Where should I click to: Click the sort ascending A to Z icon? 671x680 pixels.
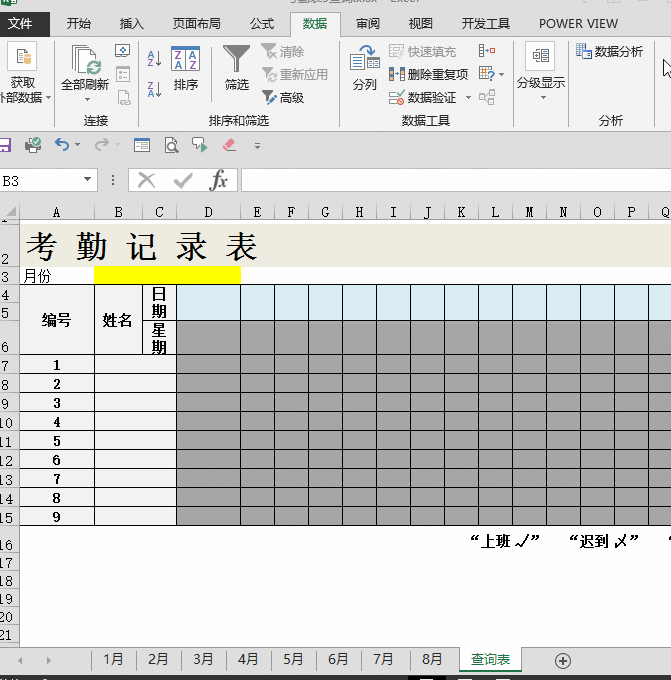(x=154, y=59)
